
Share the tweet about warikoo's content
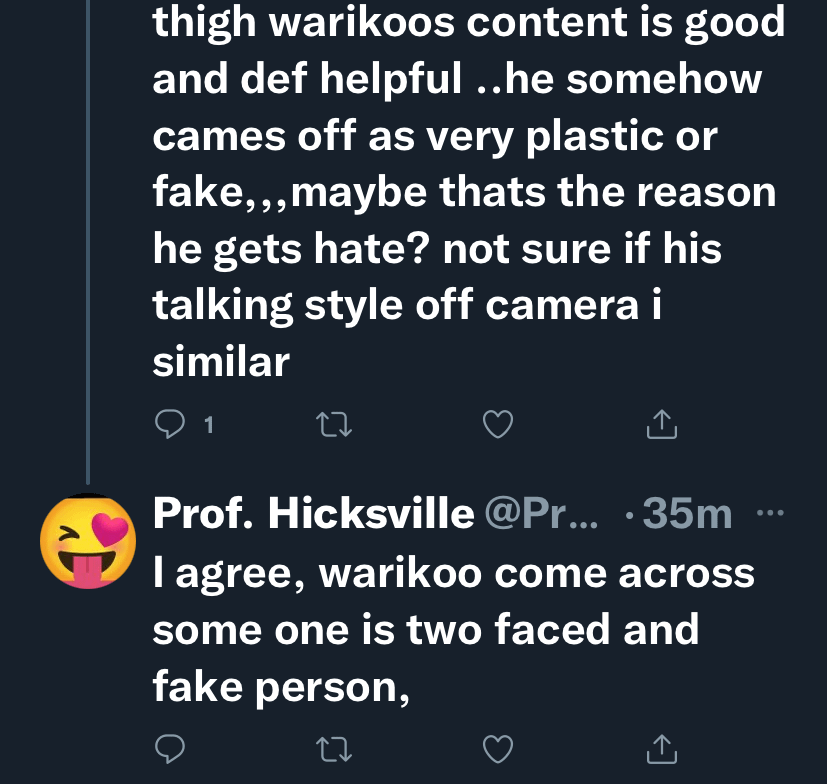pyautogui.click(x=661, y=427)
